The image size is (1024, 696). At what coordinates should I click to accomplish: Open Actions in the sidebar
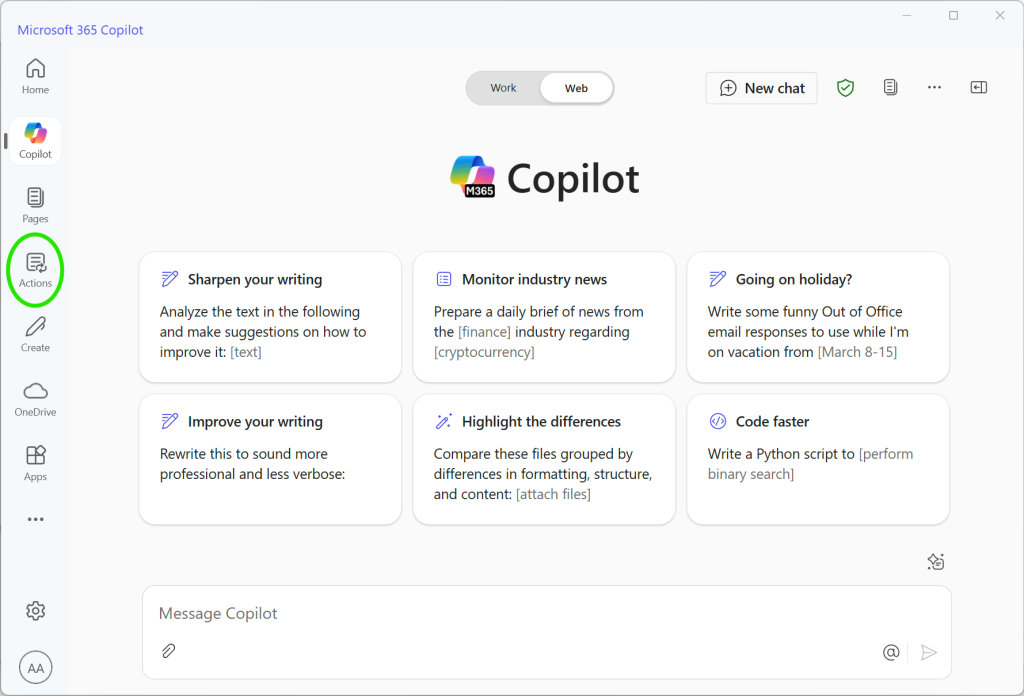35,270
